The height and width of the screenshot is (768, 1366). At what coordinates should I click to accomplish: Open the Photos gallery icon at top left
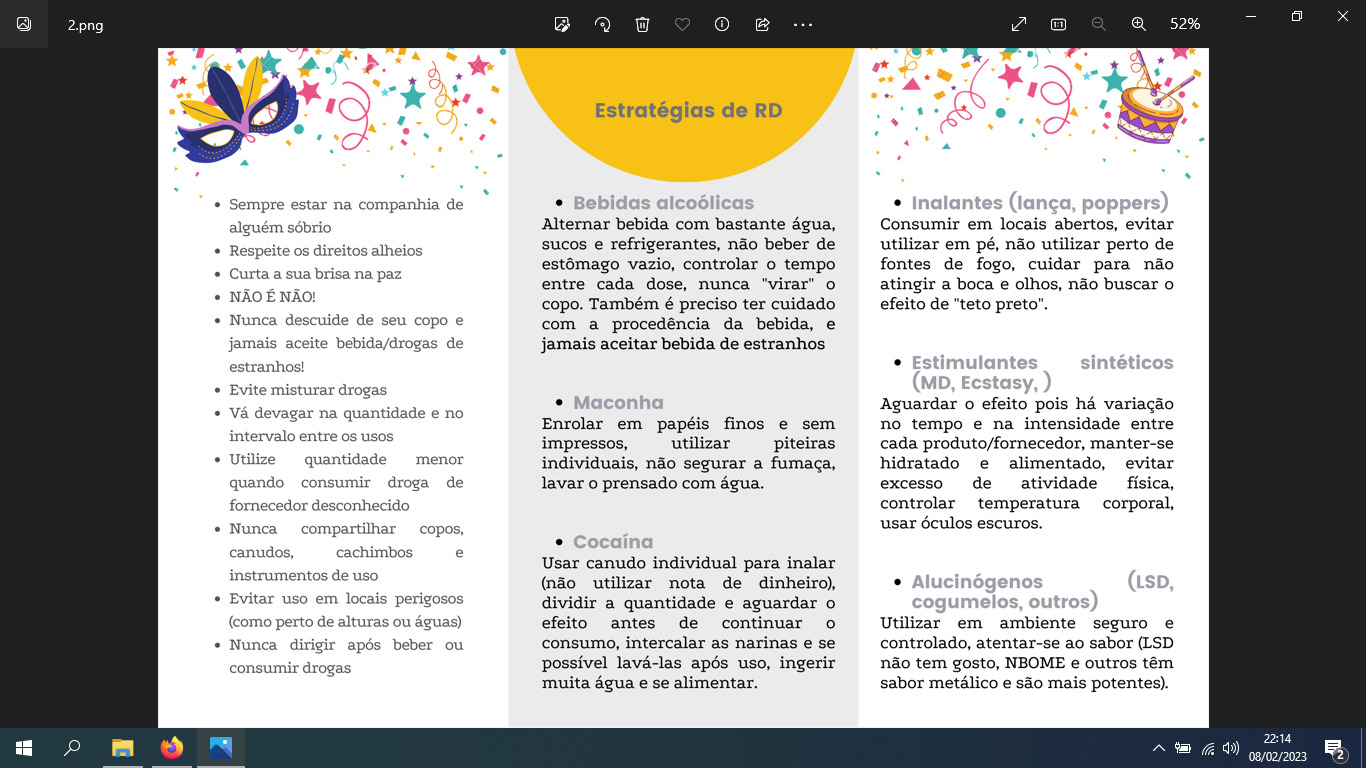(24, 24)
